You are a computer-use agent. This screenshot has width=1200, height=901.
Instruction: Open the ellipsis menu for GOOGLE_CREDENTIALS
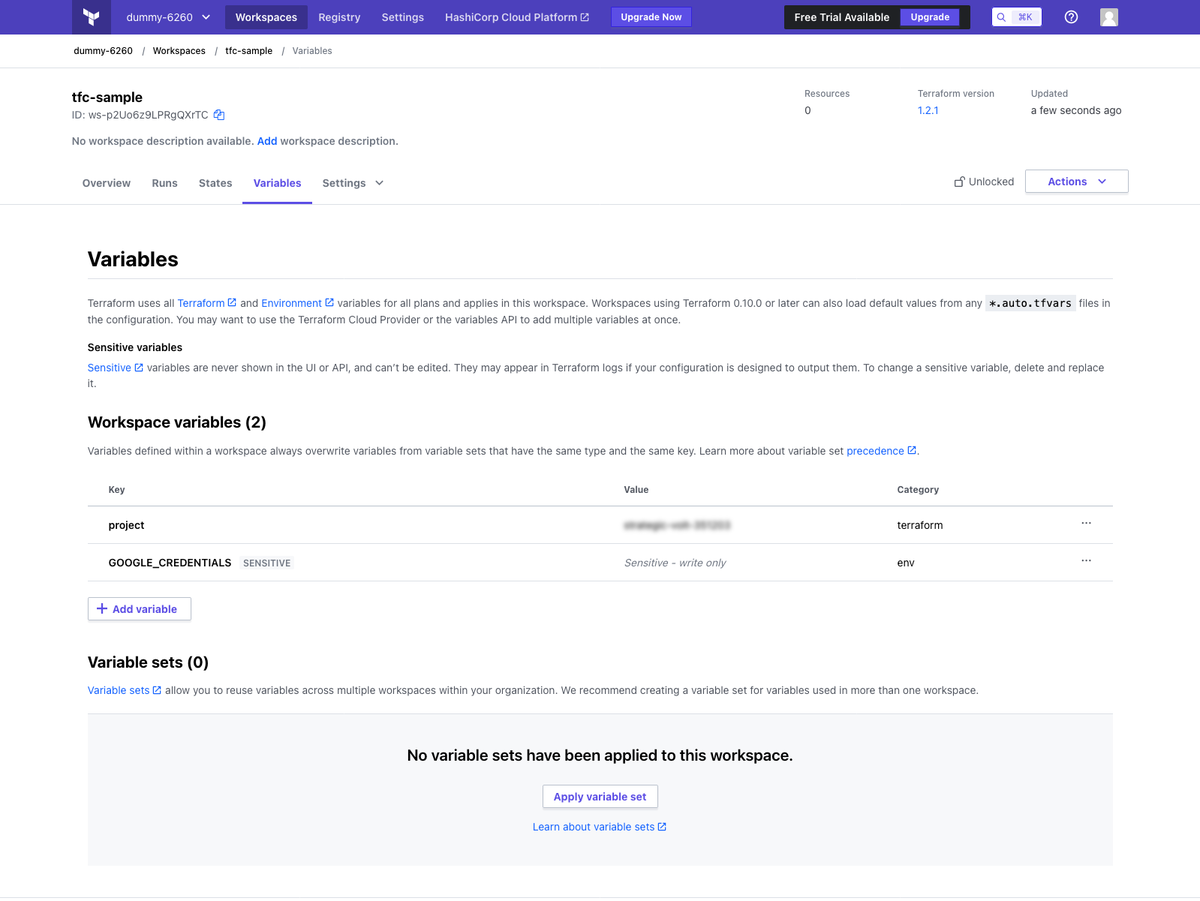pyautogui.click(x=1086, y=562)
